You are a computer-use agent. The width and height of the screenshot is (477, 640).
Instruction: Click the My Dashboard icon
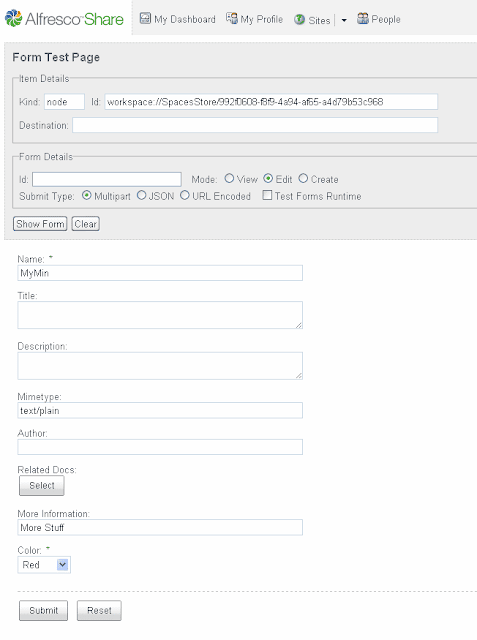coord(145,18)
